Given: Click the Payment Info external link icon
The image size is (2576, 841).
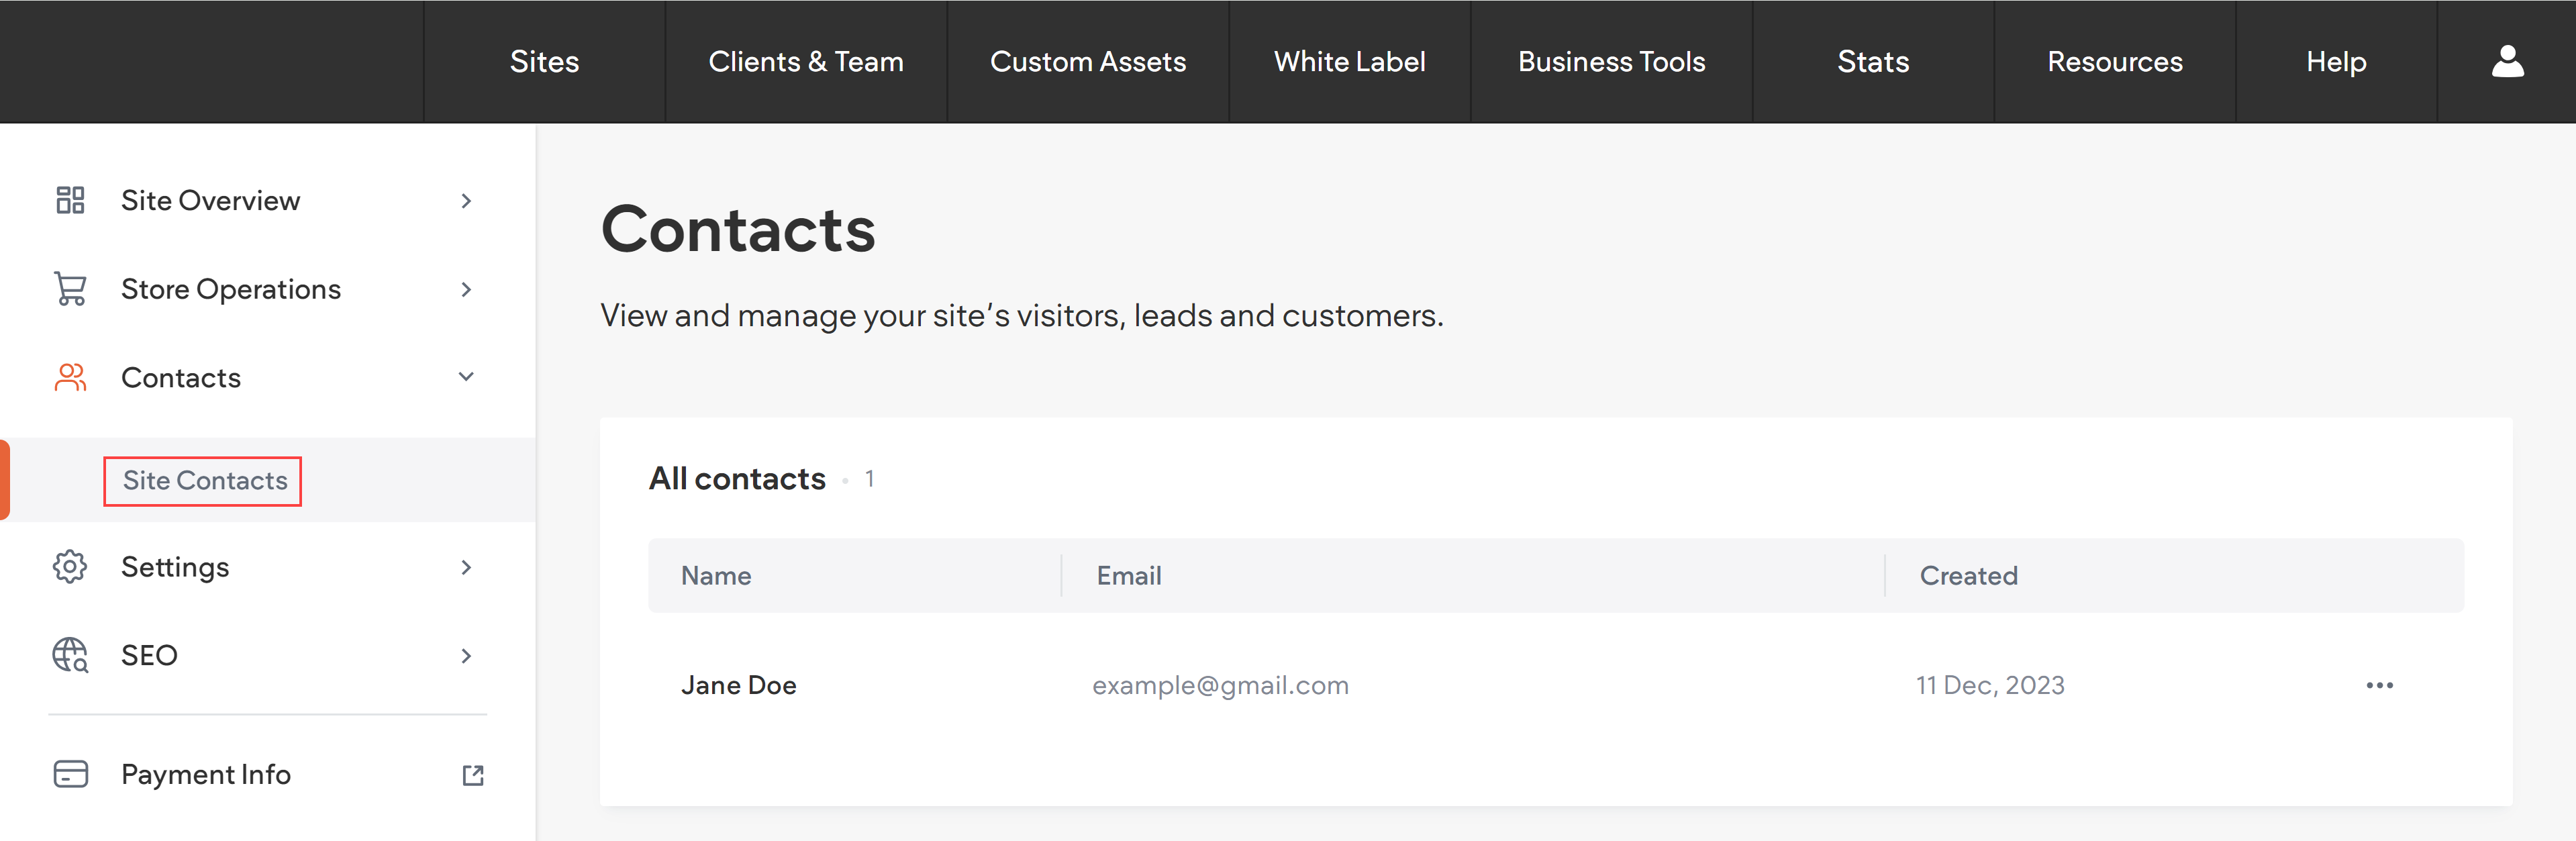Looking at the screenshot, I should click(473, 775).
